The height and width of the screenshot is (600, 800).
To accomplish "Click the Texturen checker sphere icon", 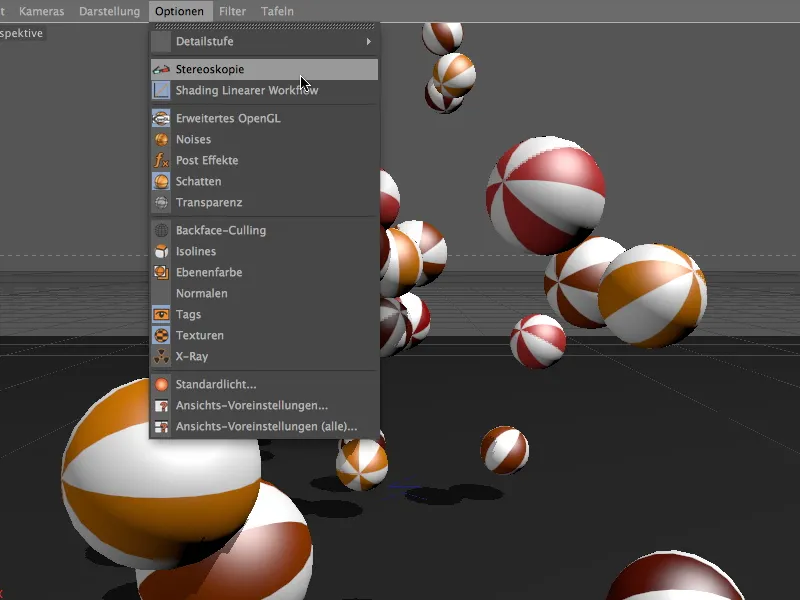I will [x=161, y=335].
